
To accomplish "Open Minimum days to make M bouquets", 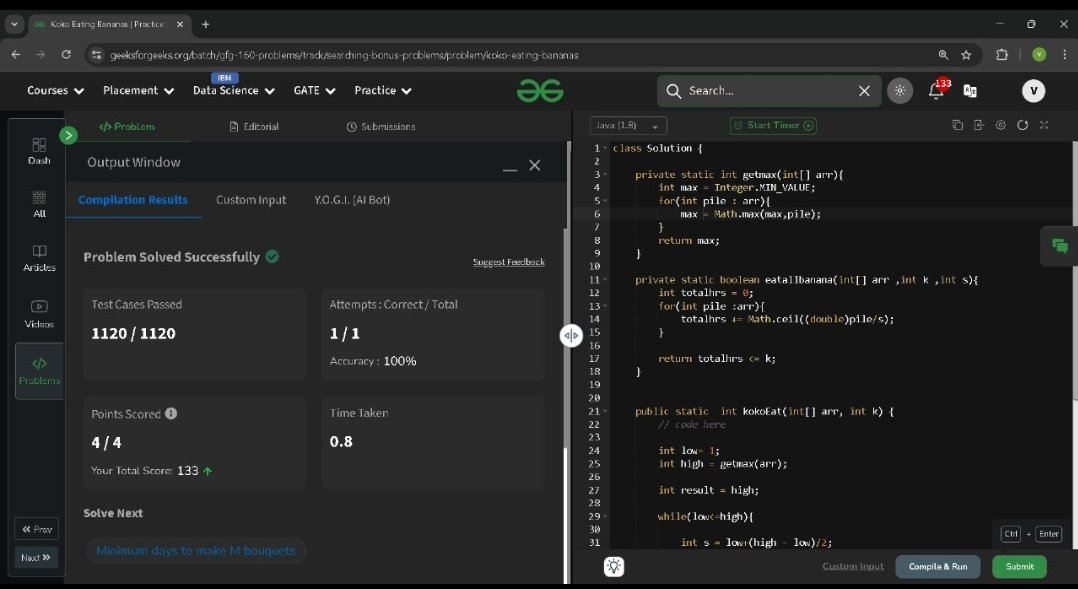I will click(196, 551).
